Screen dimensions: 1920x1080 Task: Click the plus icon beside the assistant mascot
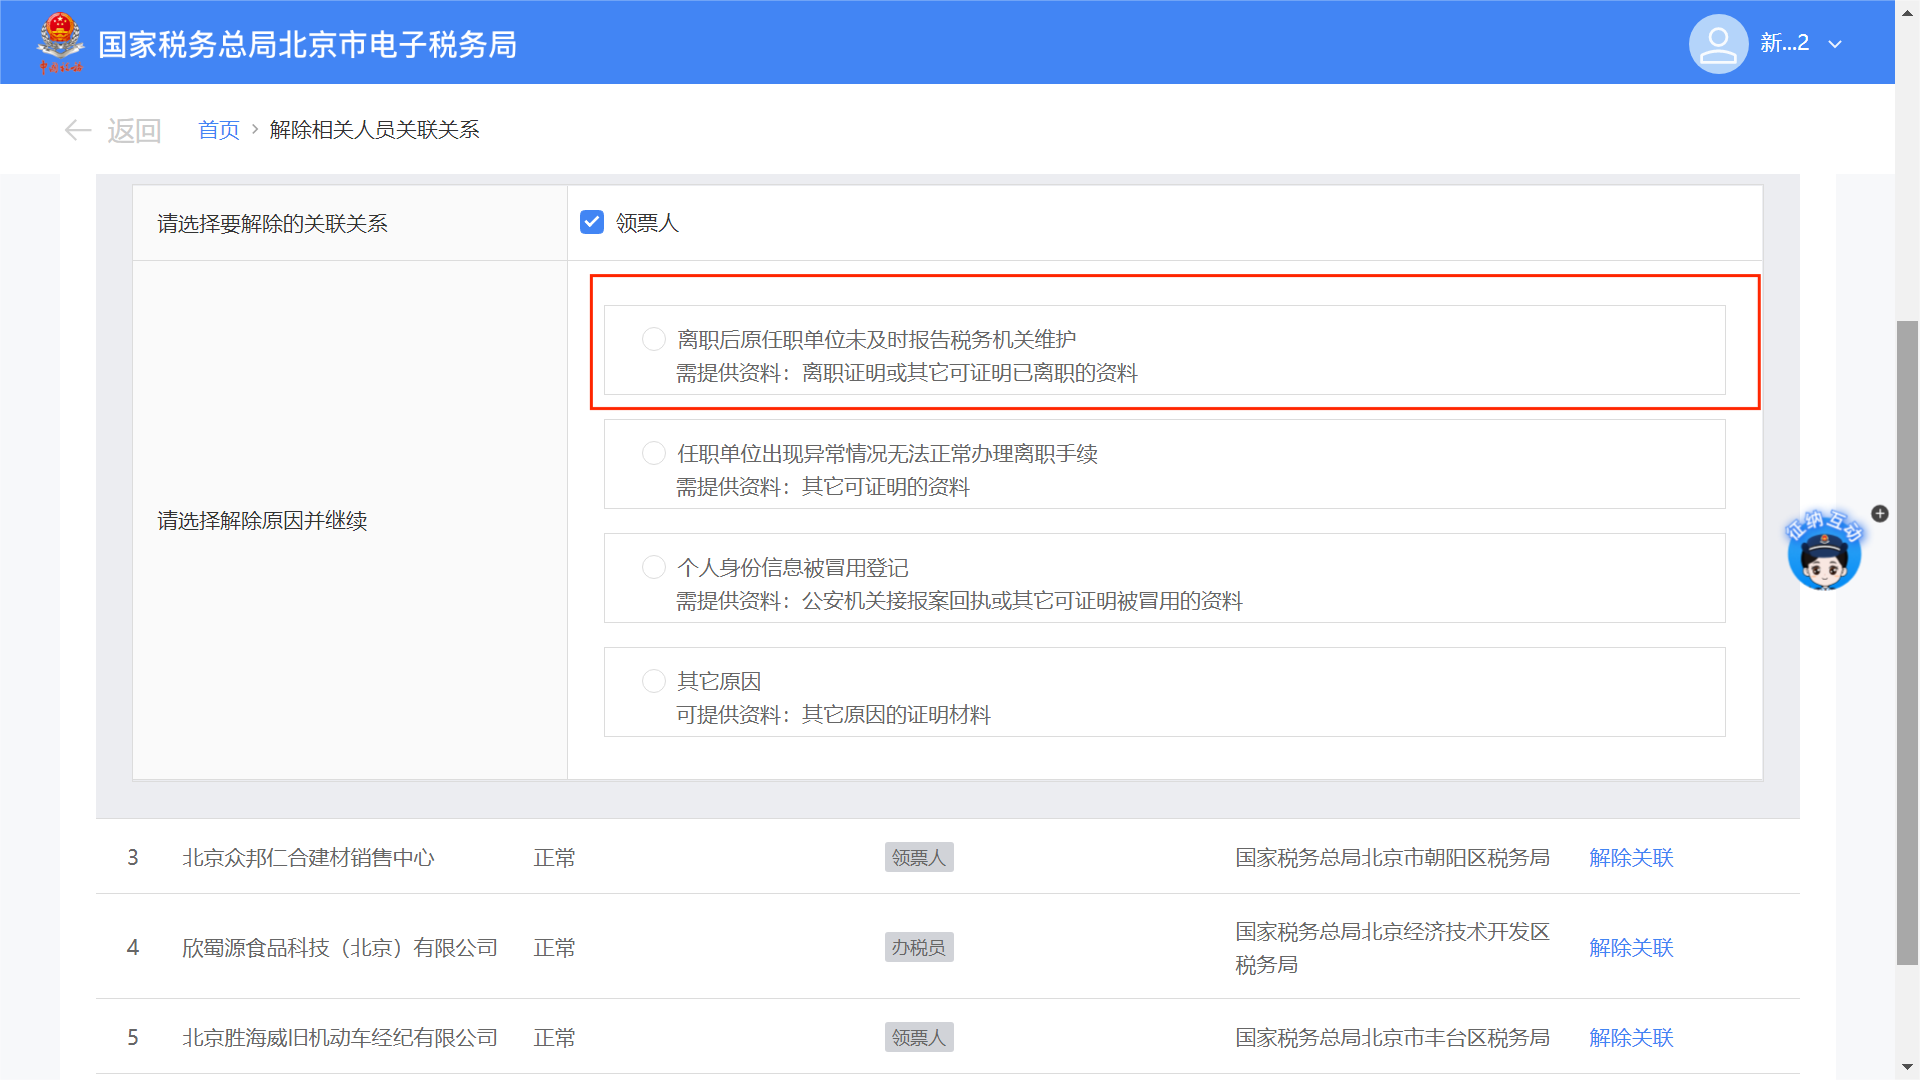[1880, 513]
